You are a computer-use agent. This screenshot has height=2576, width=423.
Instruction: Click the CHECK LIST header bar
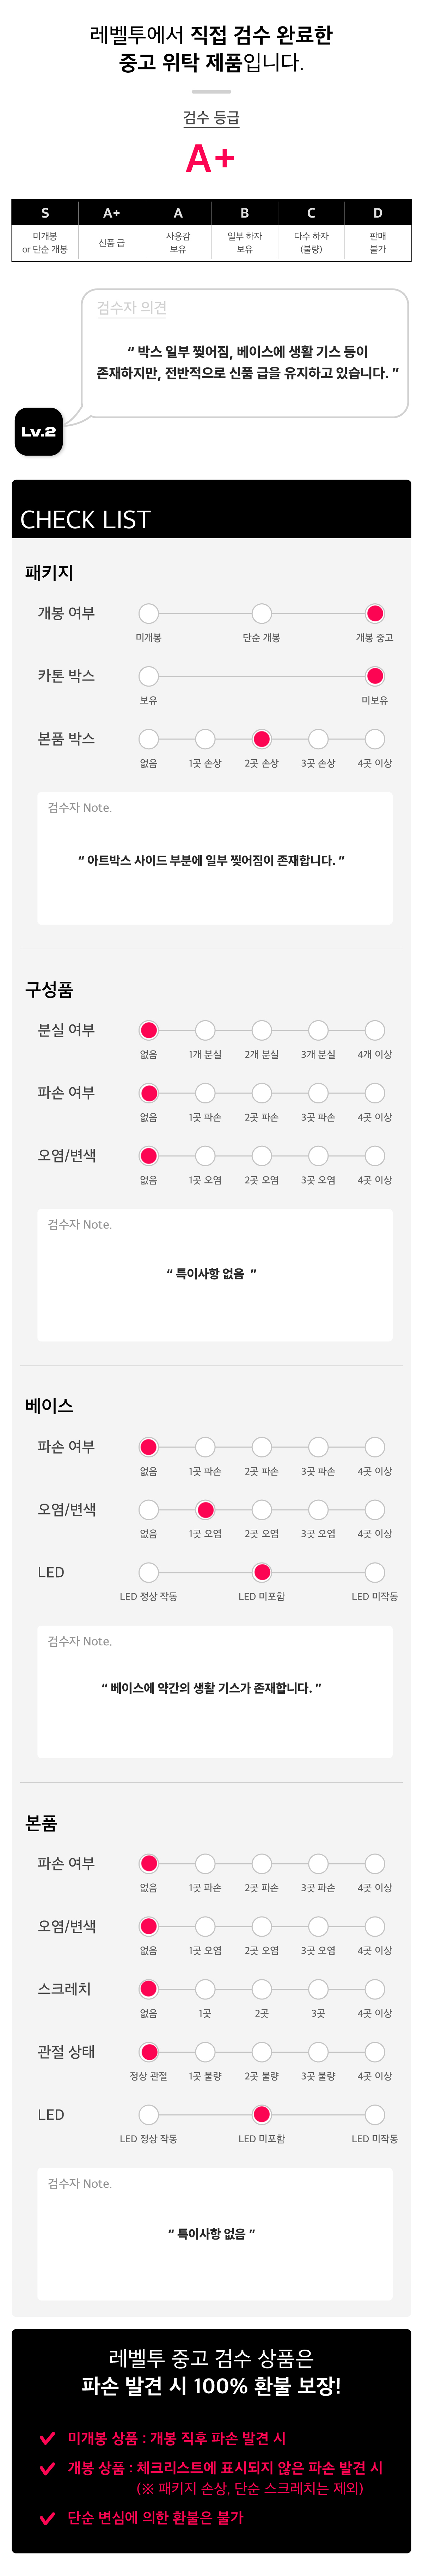(x=211, y=509)
